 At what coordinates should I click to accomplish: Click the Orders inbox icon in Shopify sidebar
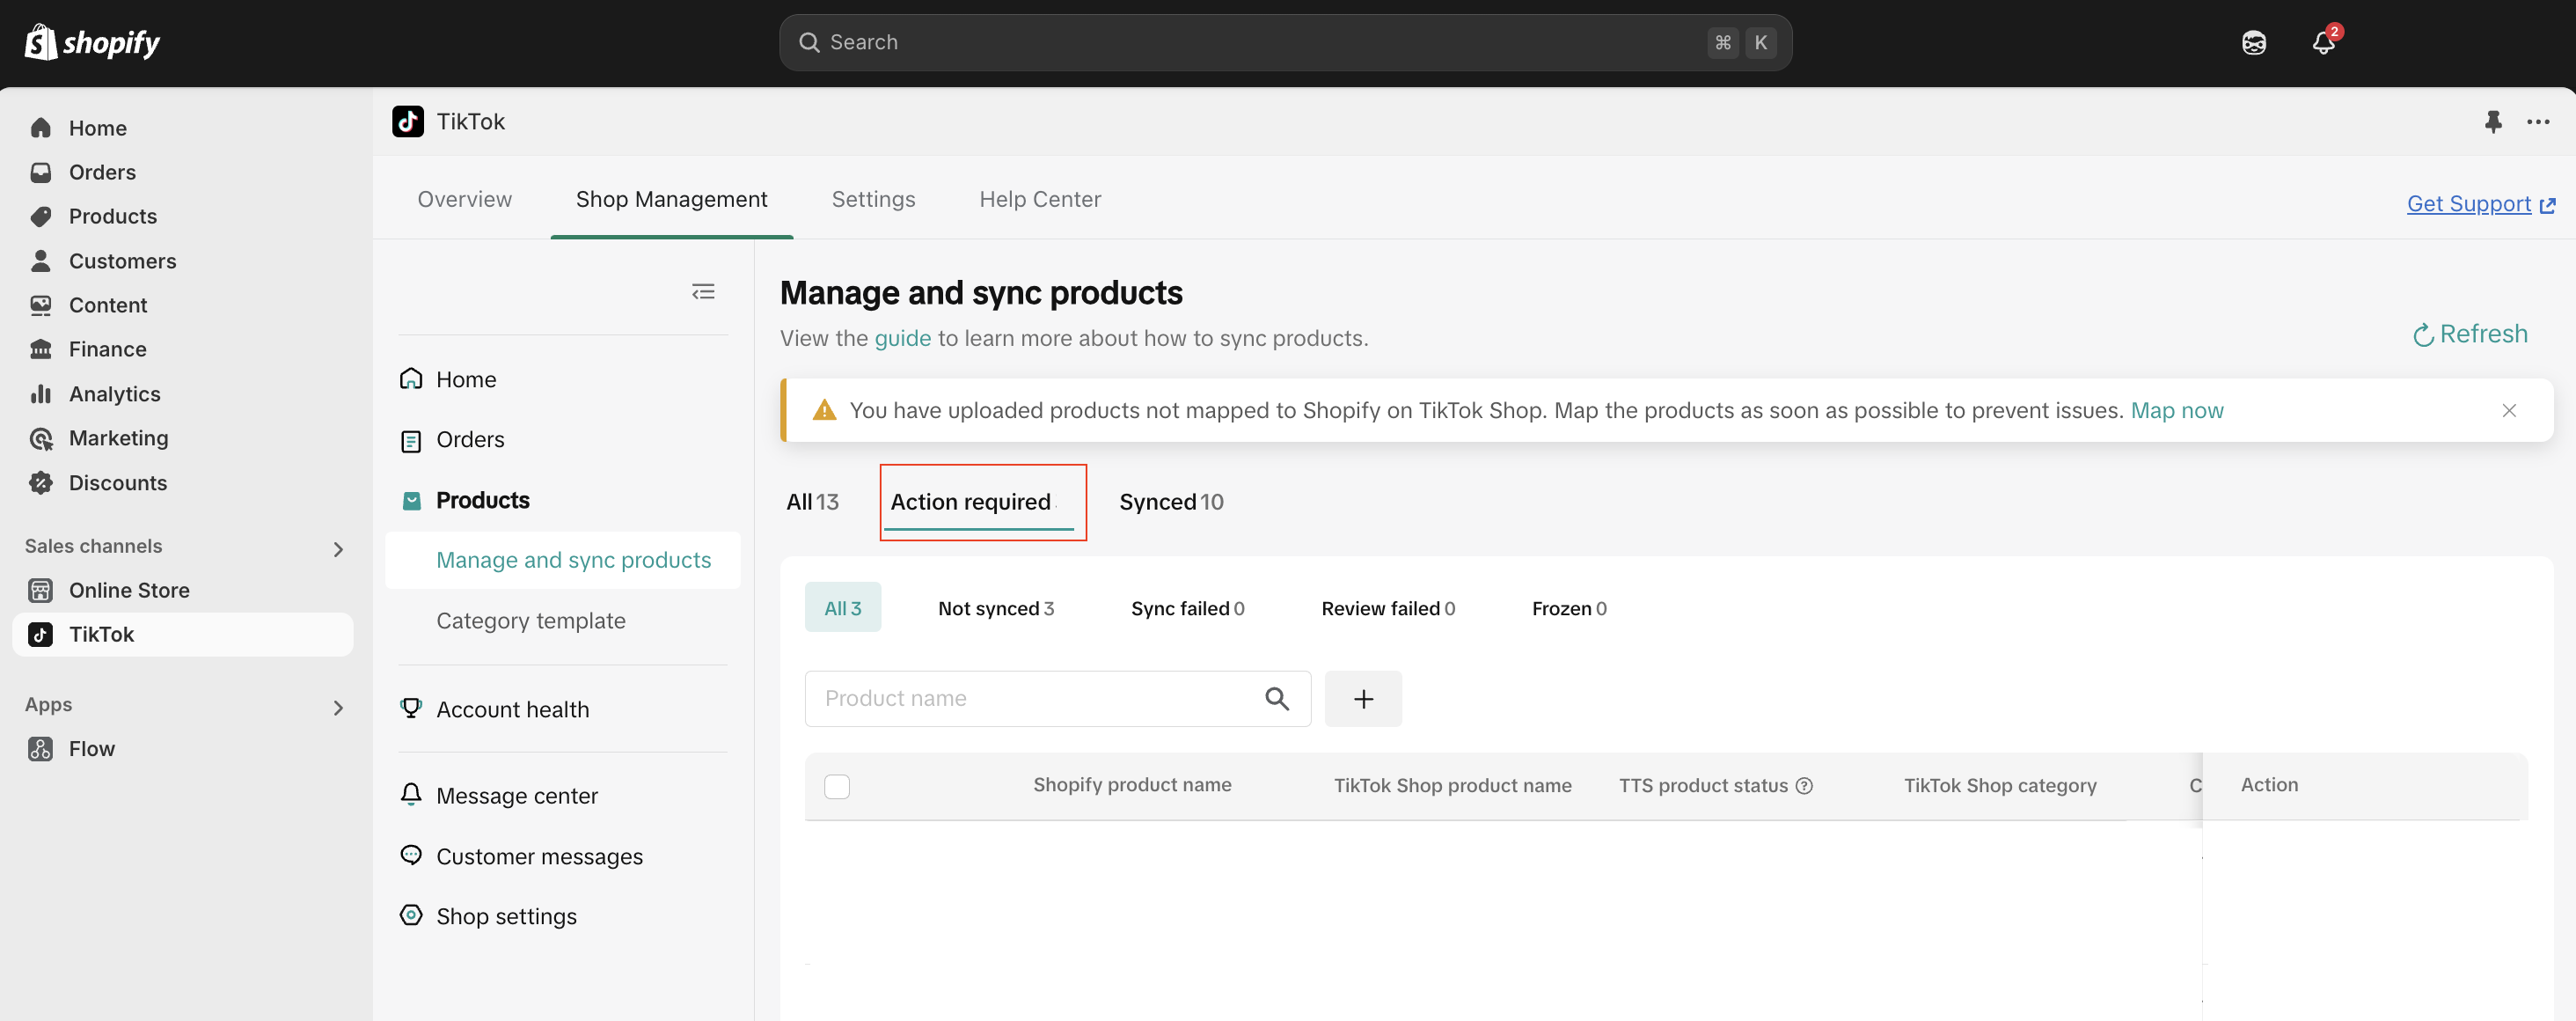click(x=41, y=172)
